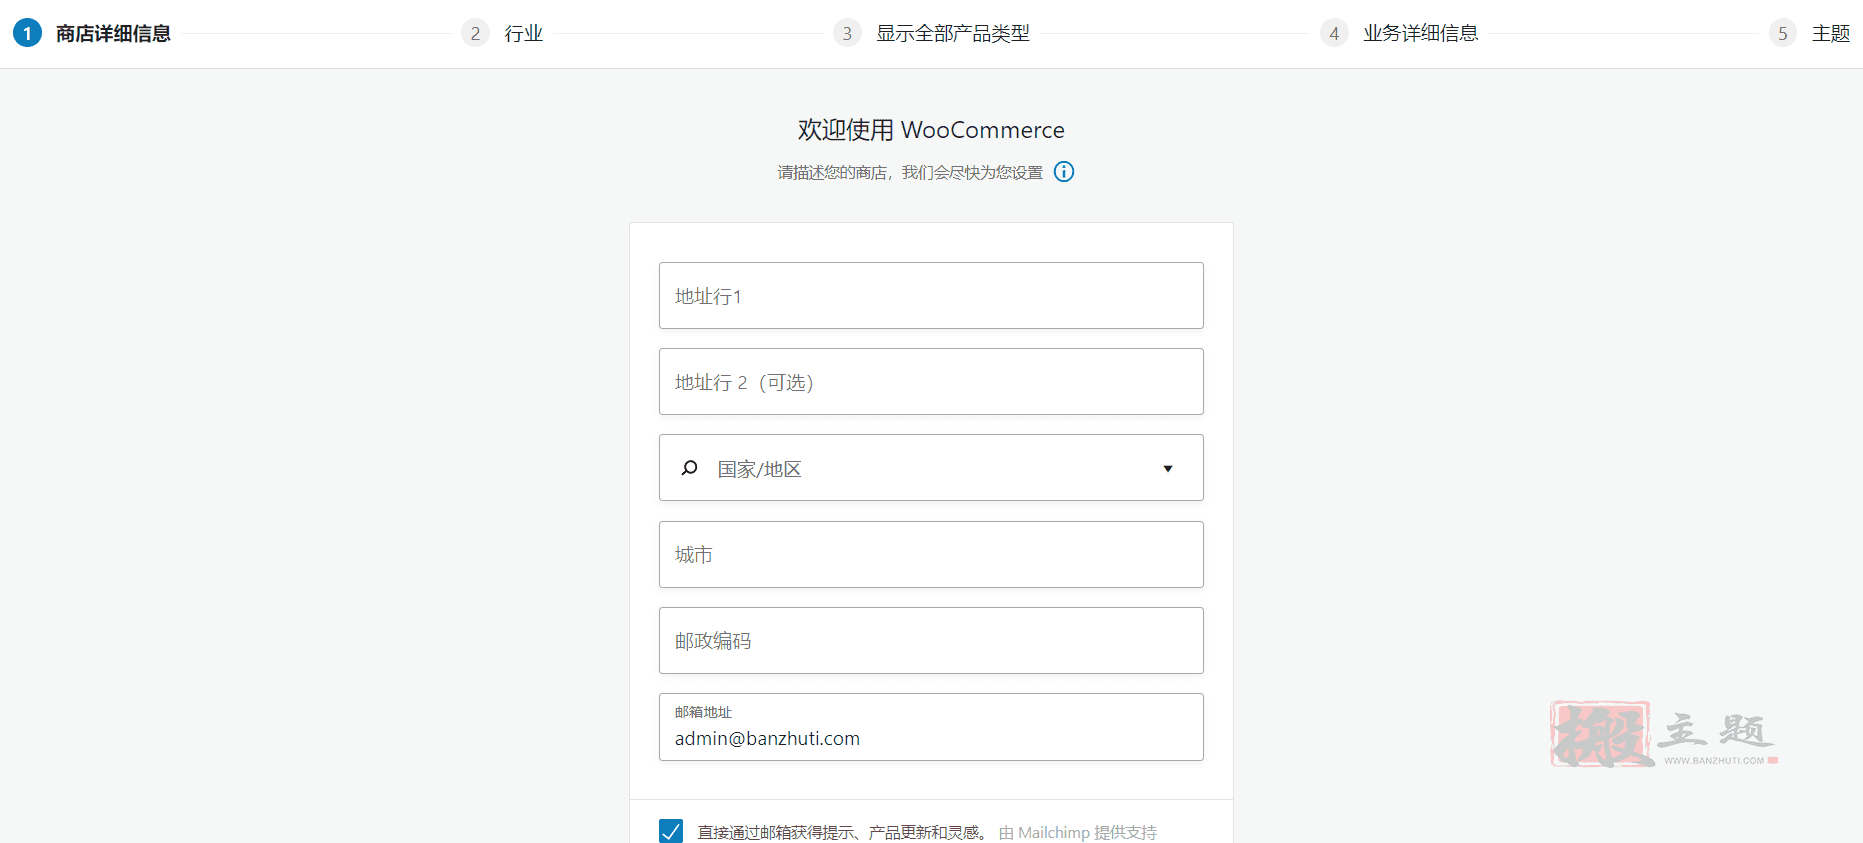Click the 邮箱地址 field with admin@banzhuti.com
The image size is (1863, 843).
tap(931, 727)
